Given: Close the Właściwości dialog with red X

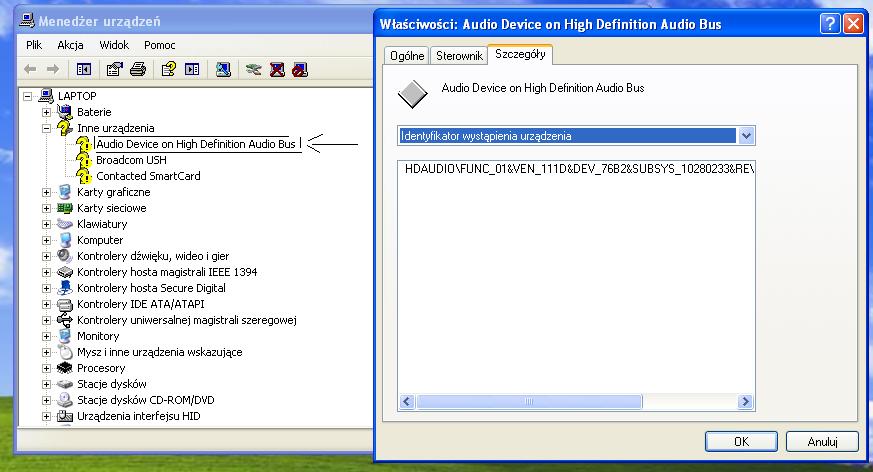Looking at the screenshot, I should click(853, 23).
